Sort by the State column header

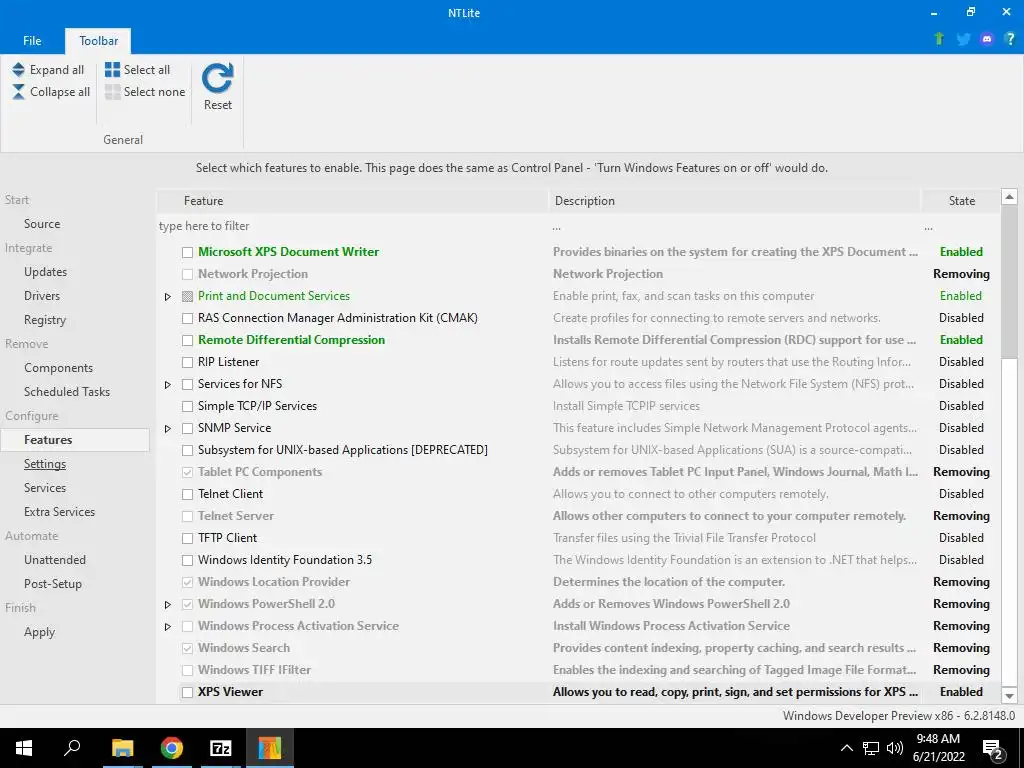961,201
